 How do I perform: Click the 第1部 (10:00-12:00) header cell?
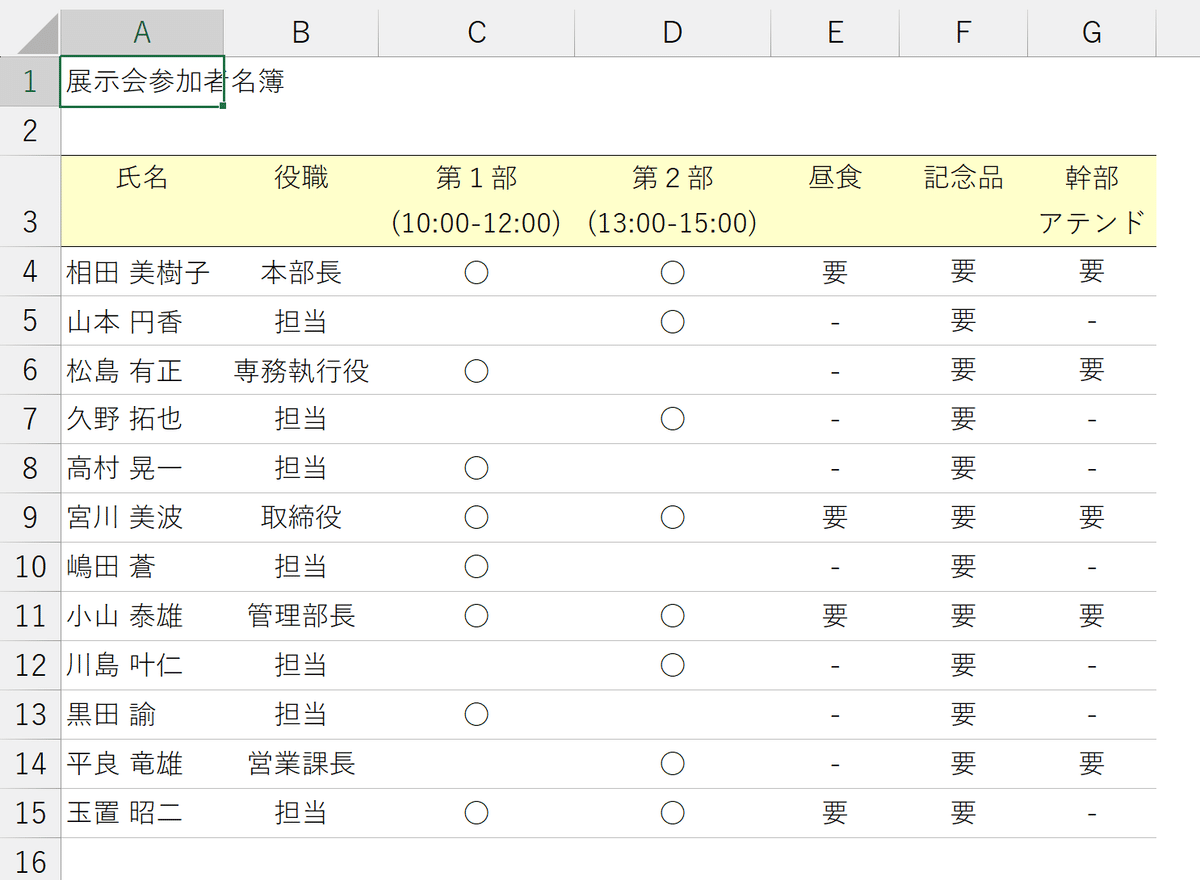tap(476, 201)
